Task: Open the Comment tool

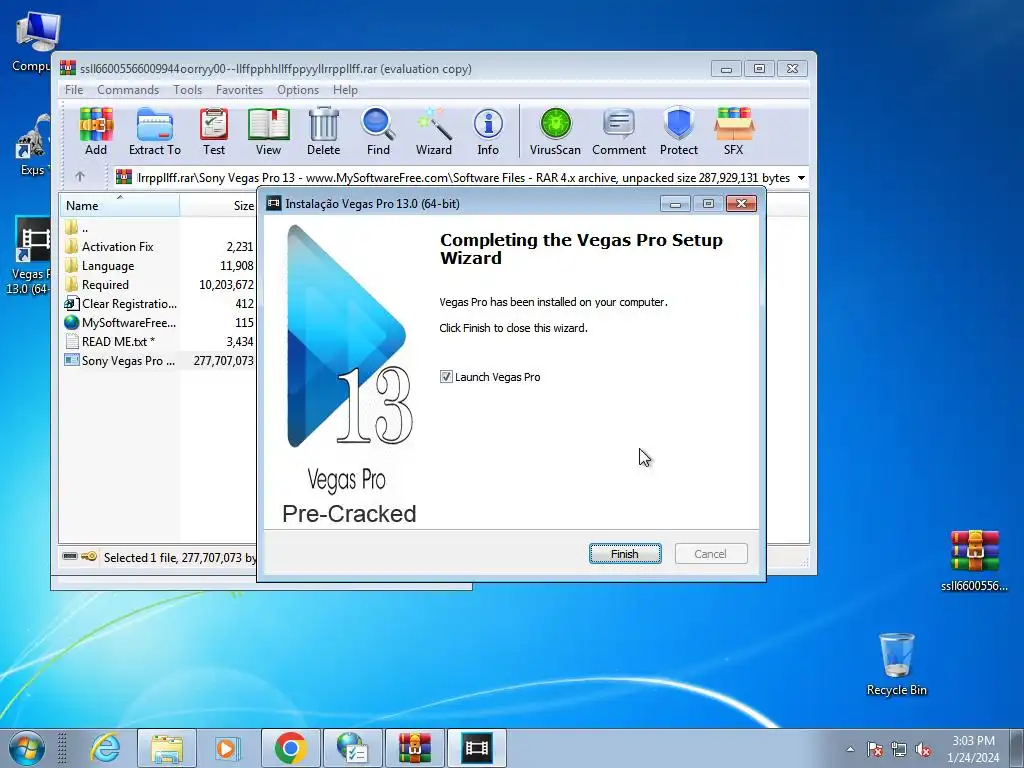Action: 619,131
